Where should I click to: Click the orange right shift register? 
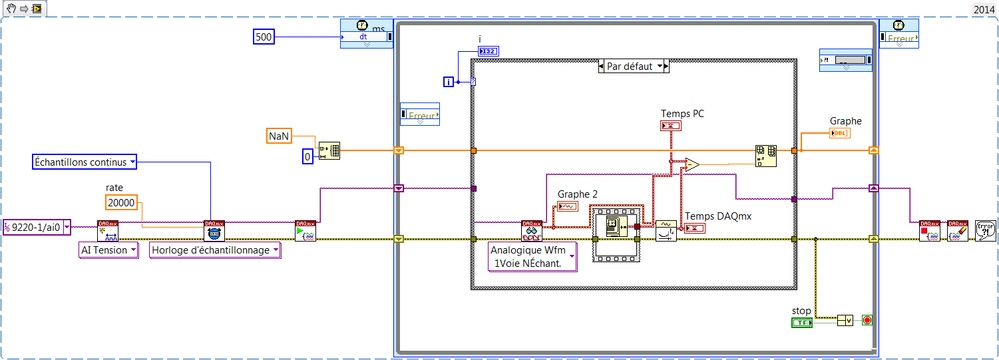[873, 150]
